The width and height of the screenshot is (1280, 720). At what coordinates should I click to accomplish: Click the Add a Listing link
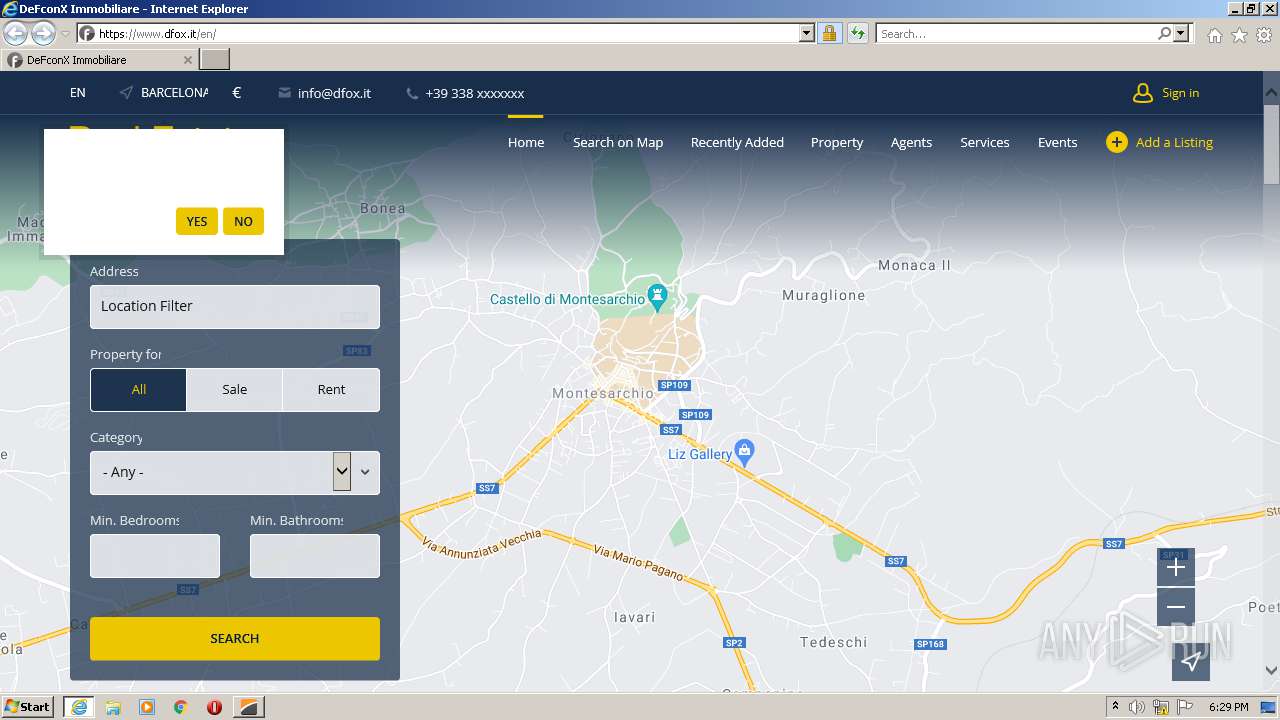1174,142
